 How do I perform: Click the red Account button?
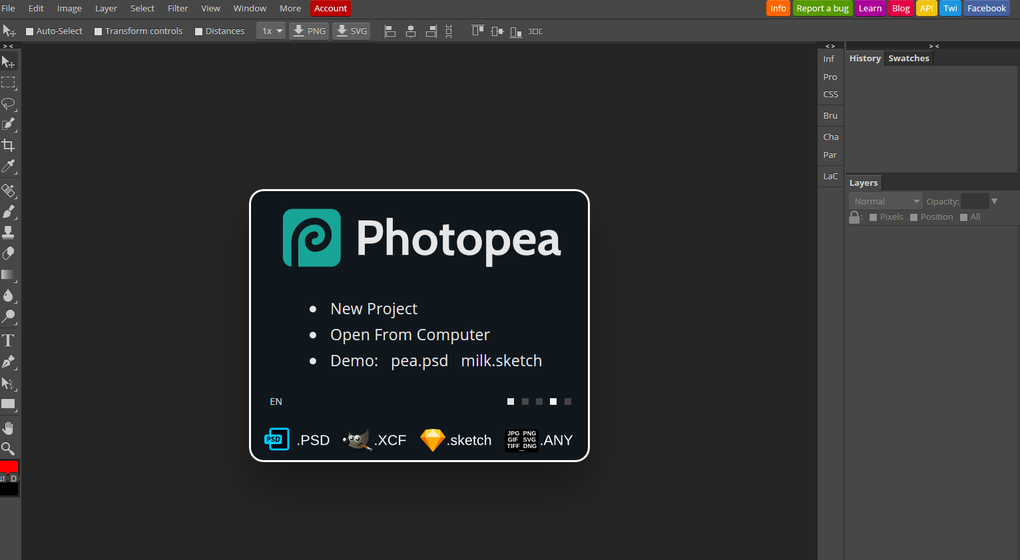pos(330,8)
